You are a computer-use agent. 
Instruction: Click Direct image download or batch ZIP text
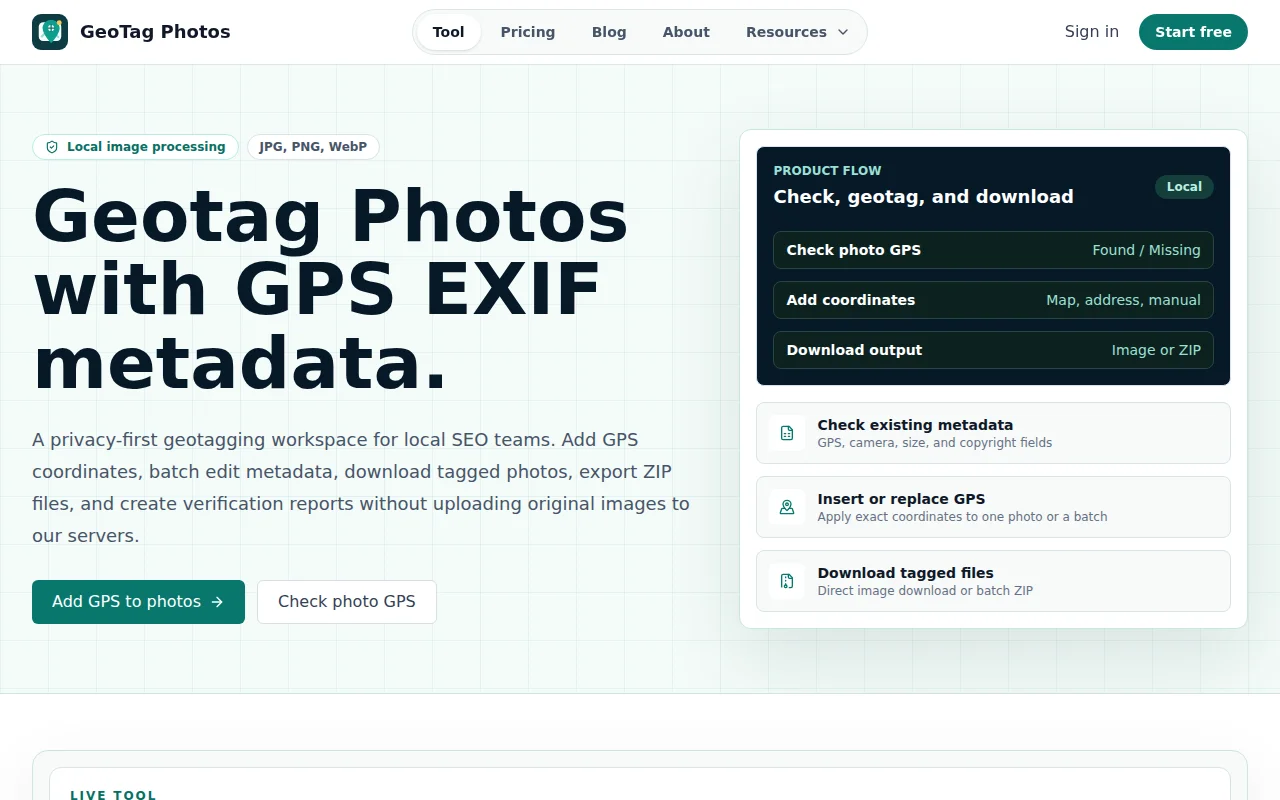point(925,591)
